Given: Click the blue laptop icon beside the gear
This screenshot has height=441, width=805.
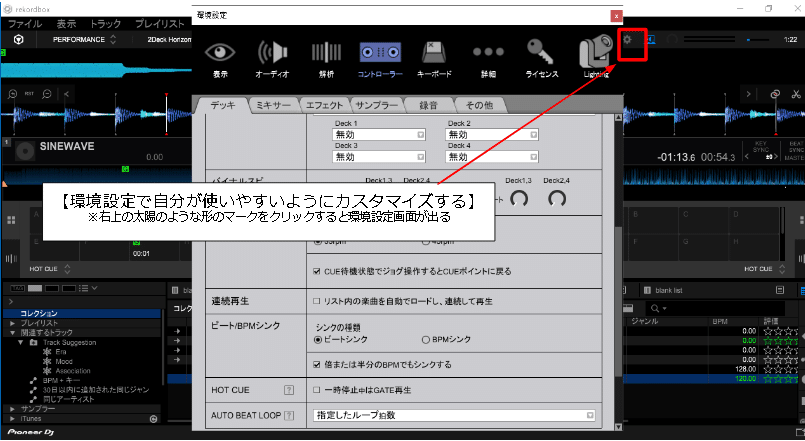Looking at the screenshot, I should (650, 40).
